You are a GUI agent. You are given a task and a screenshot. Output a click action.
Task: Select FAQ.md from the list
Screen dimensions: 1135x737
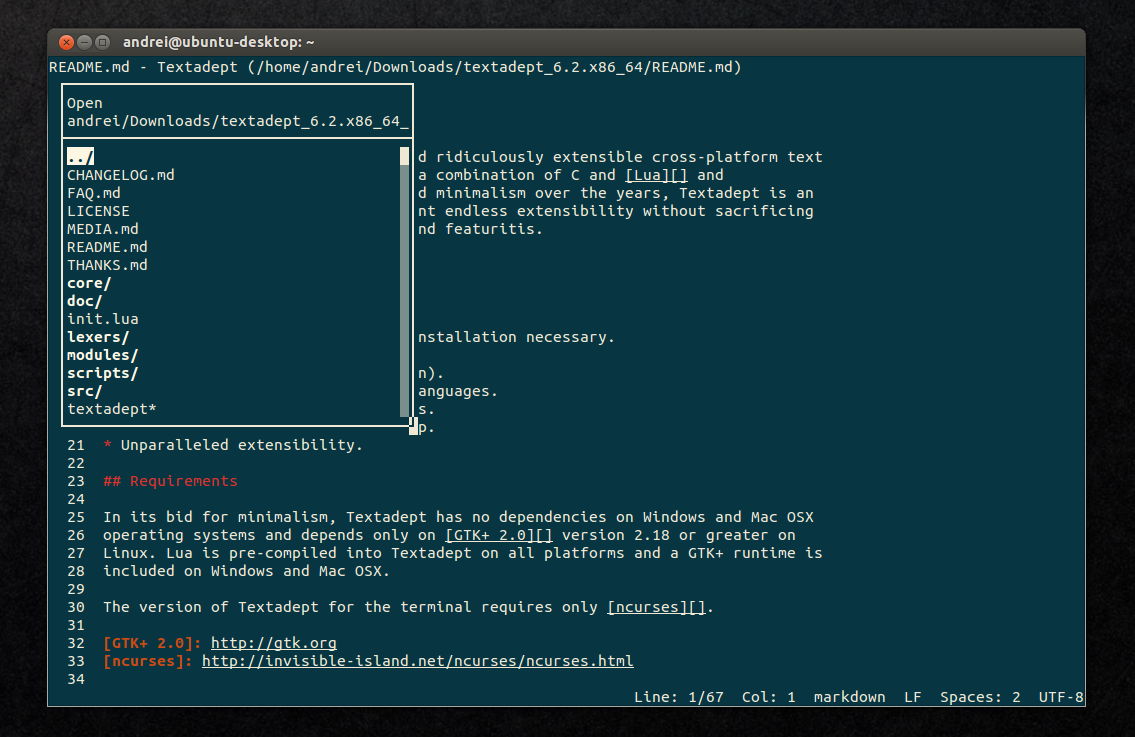point(94,193)
